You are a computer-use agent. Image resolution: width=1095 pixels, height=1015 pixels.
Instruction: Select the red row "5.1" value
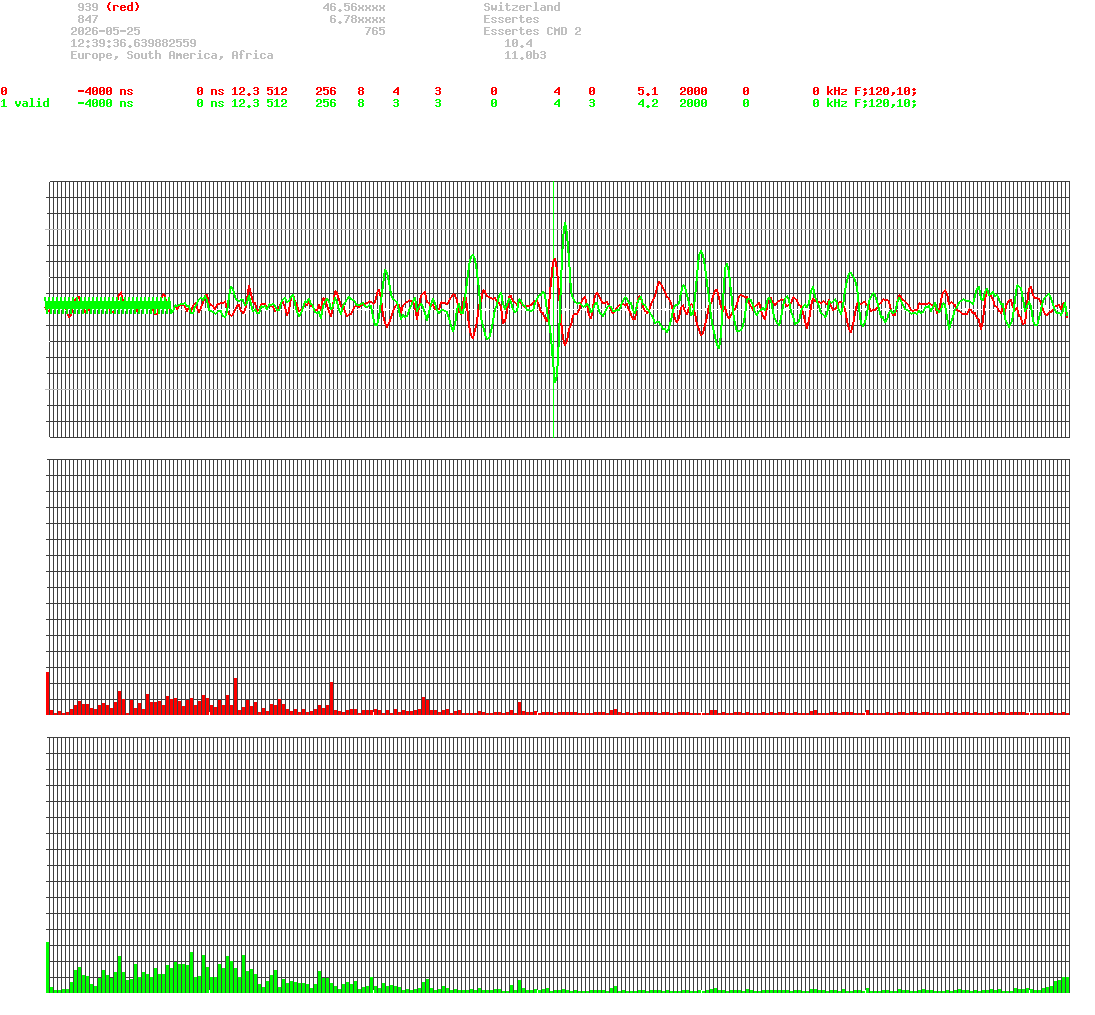click(647, 92)
